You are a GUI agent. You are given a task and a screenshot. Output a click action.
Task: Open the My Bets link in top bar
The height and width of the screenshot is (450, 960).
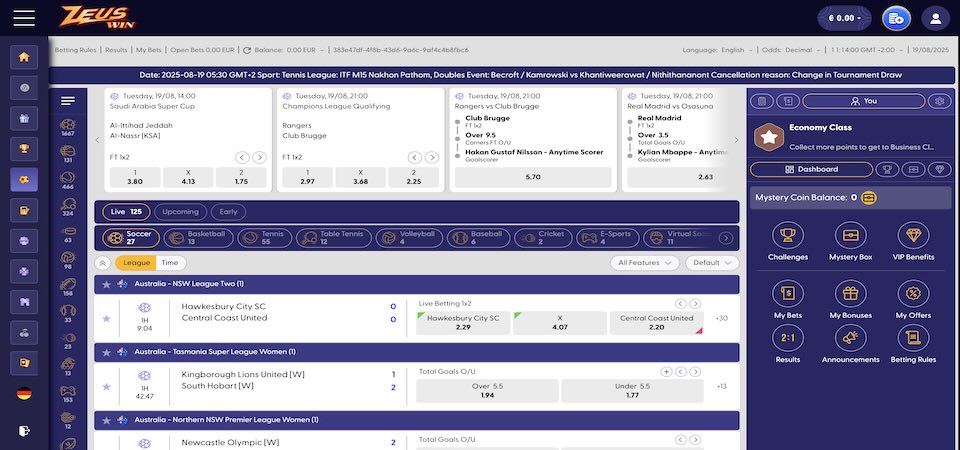149,50
